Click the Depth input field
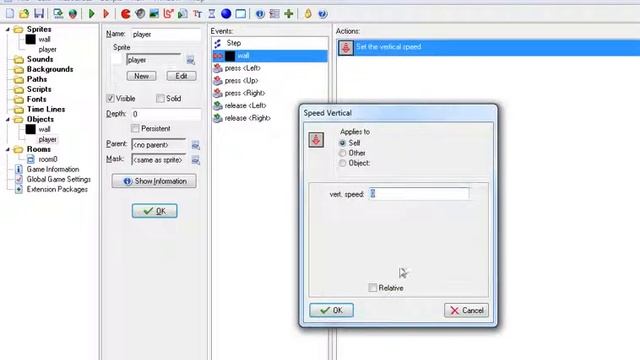The height and width of the screenshot is (360, 640). pyautogui.click(x=166, y=114)
